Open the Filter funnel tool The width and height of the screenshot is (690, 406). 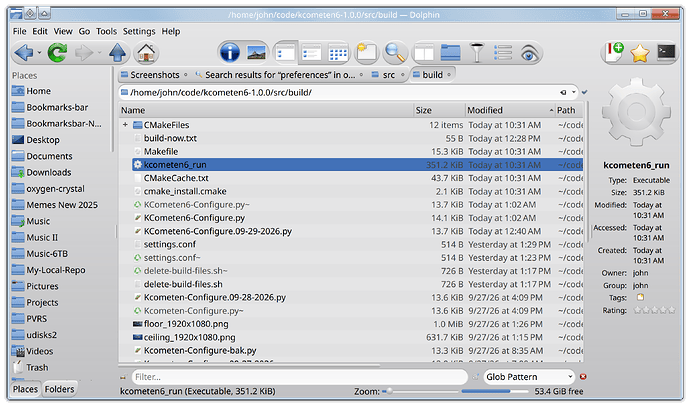pos(477,53)
